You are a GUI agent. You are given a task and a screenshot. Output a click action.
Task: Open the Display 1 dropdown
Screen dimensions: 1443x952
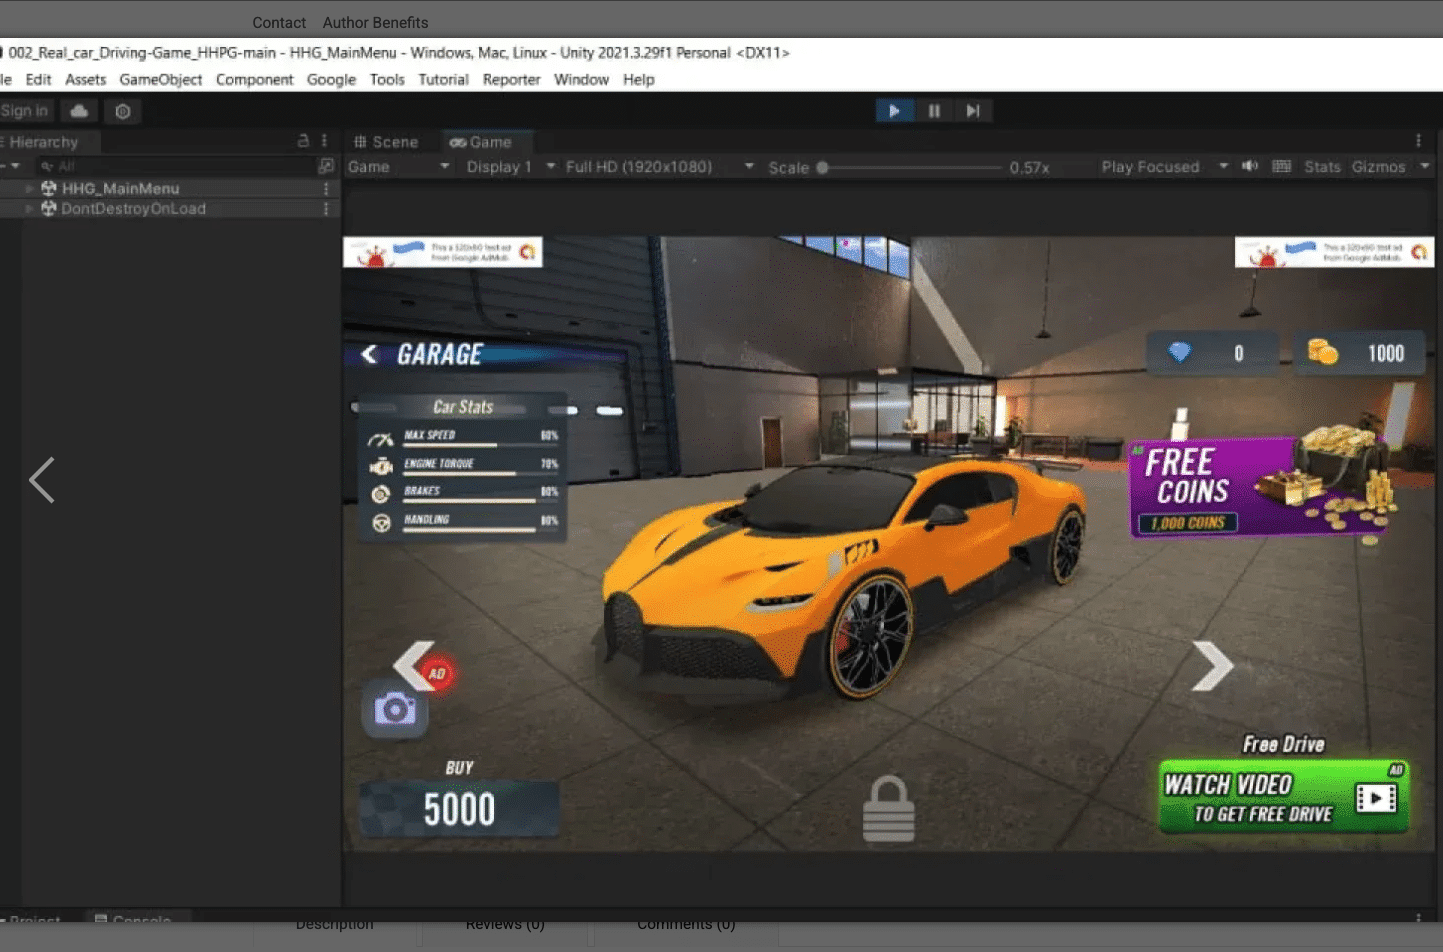(x=510, y=167)
